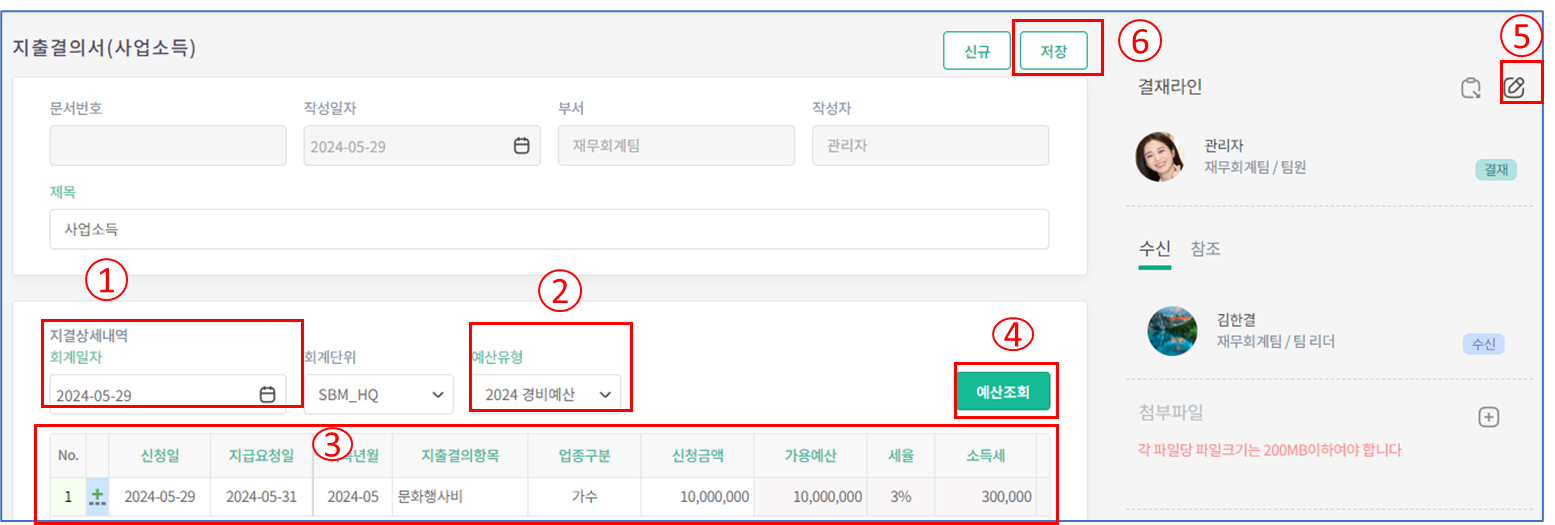Switch to the 참조 tab
This screenshot has width=1555, height=525.
click(1205, 249)
